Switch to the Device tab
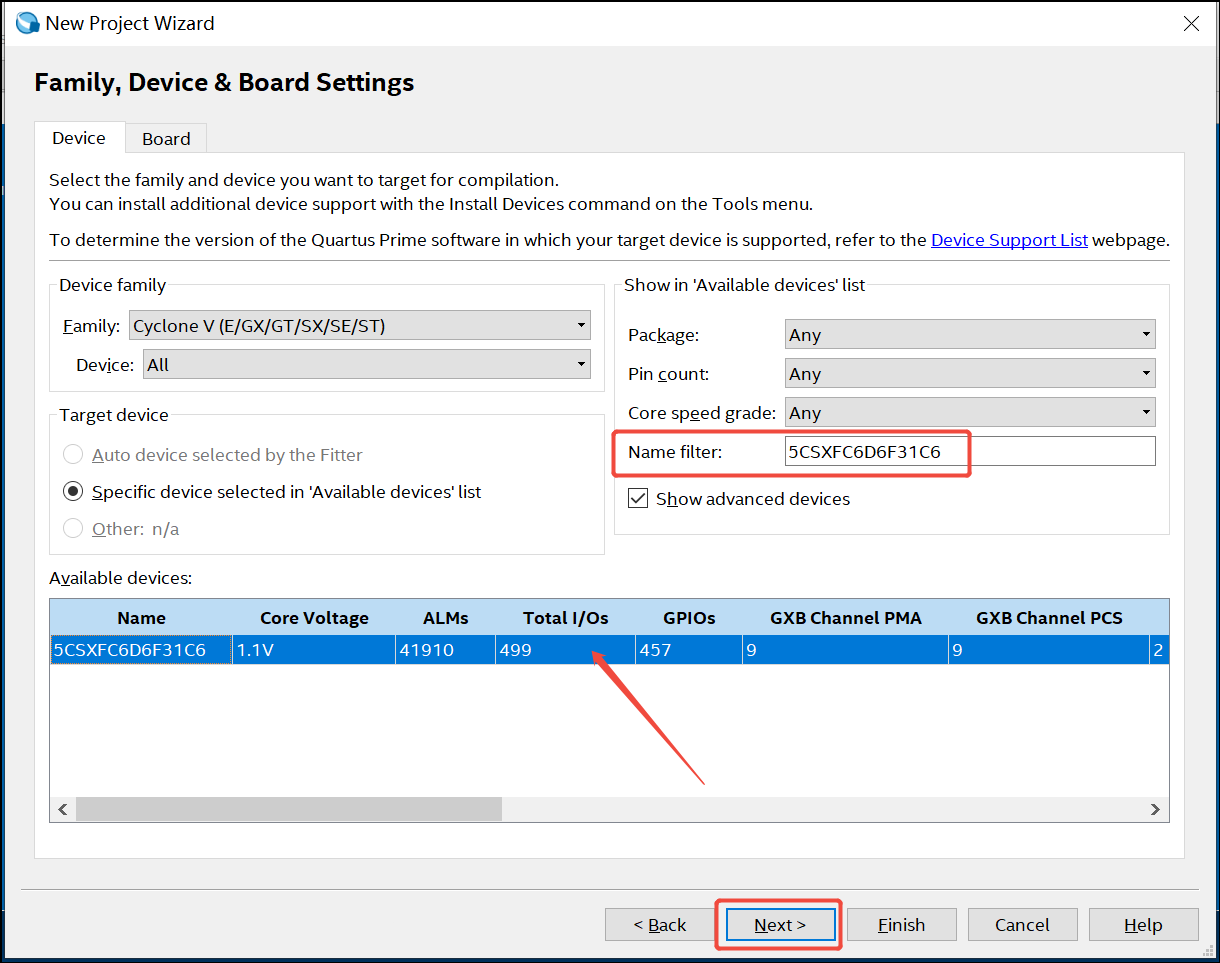 [x=79, y=138]
